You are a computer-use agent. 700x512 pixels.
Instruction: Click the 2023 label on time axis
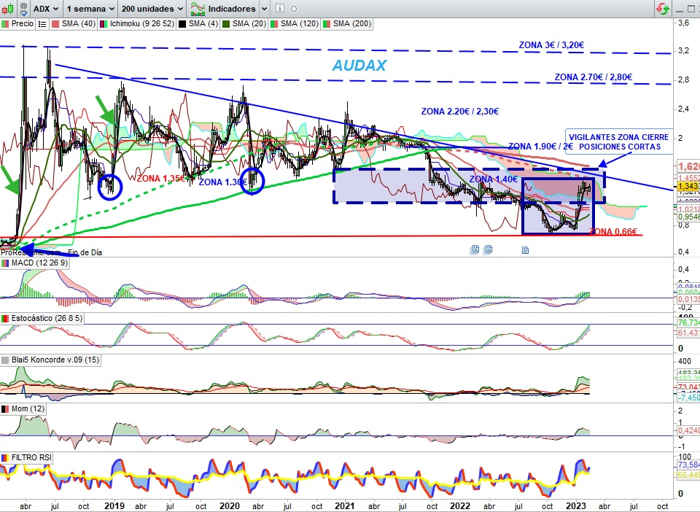coord(575,506)
